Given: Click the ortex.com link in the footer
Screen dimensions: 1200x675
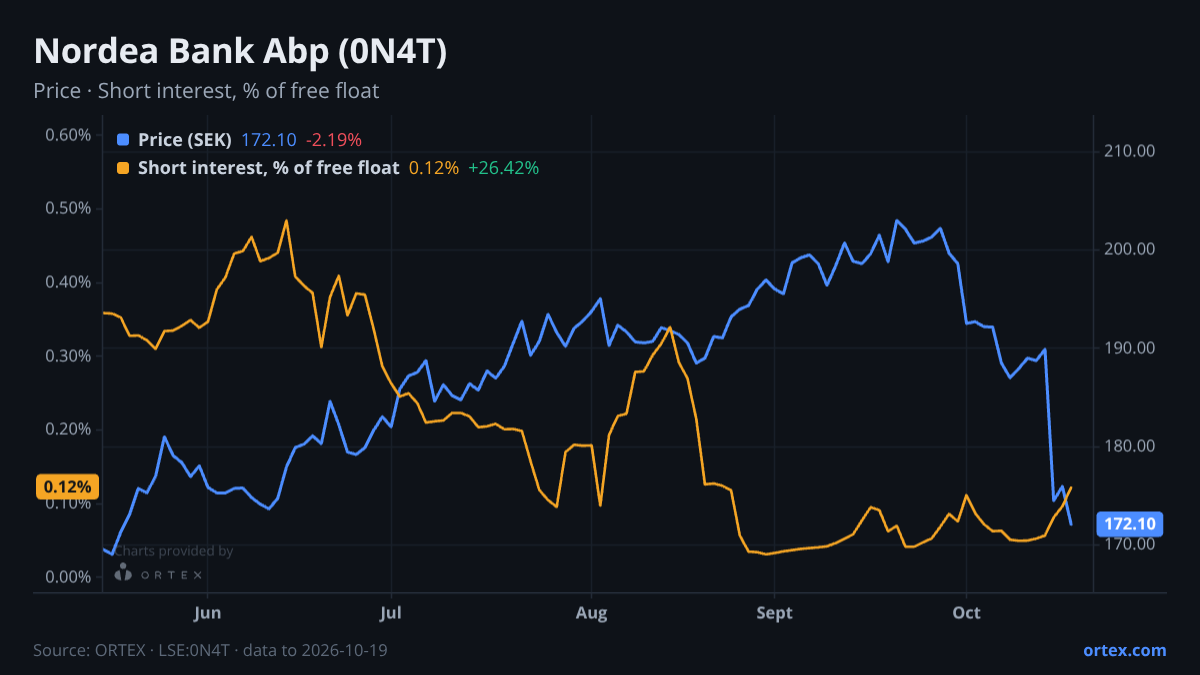Looking at the screenshot, I should 1124,650.
